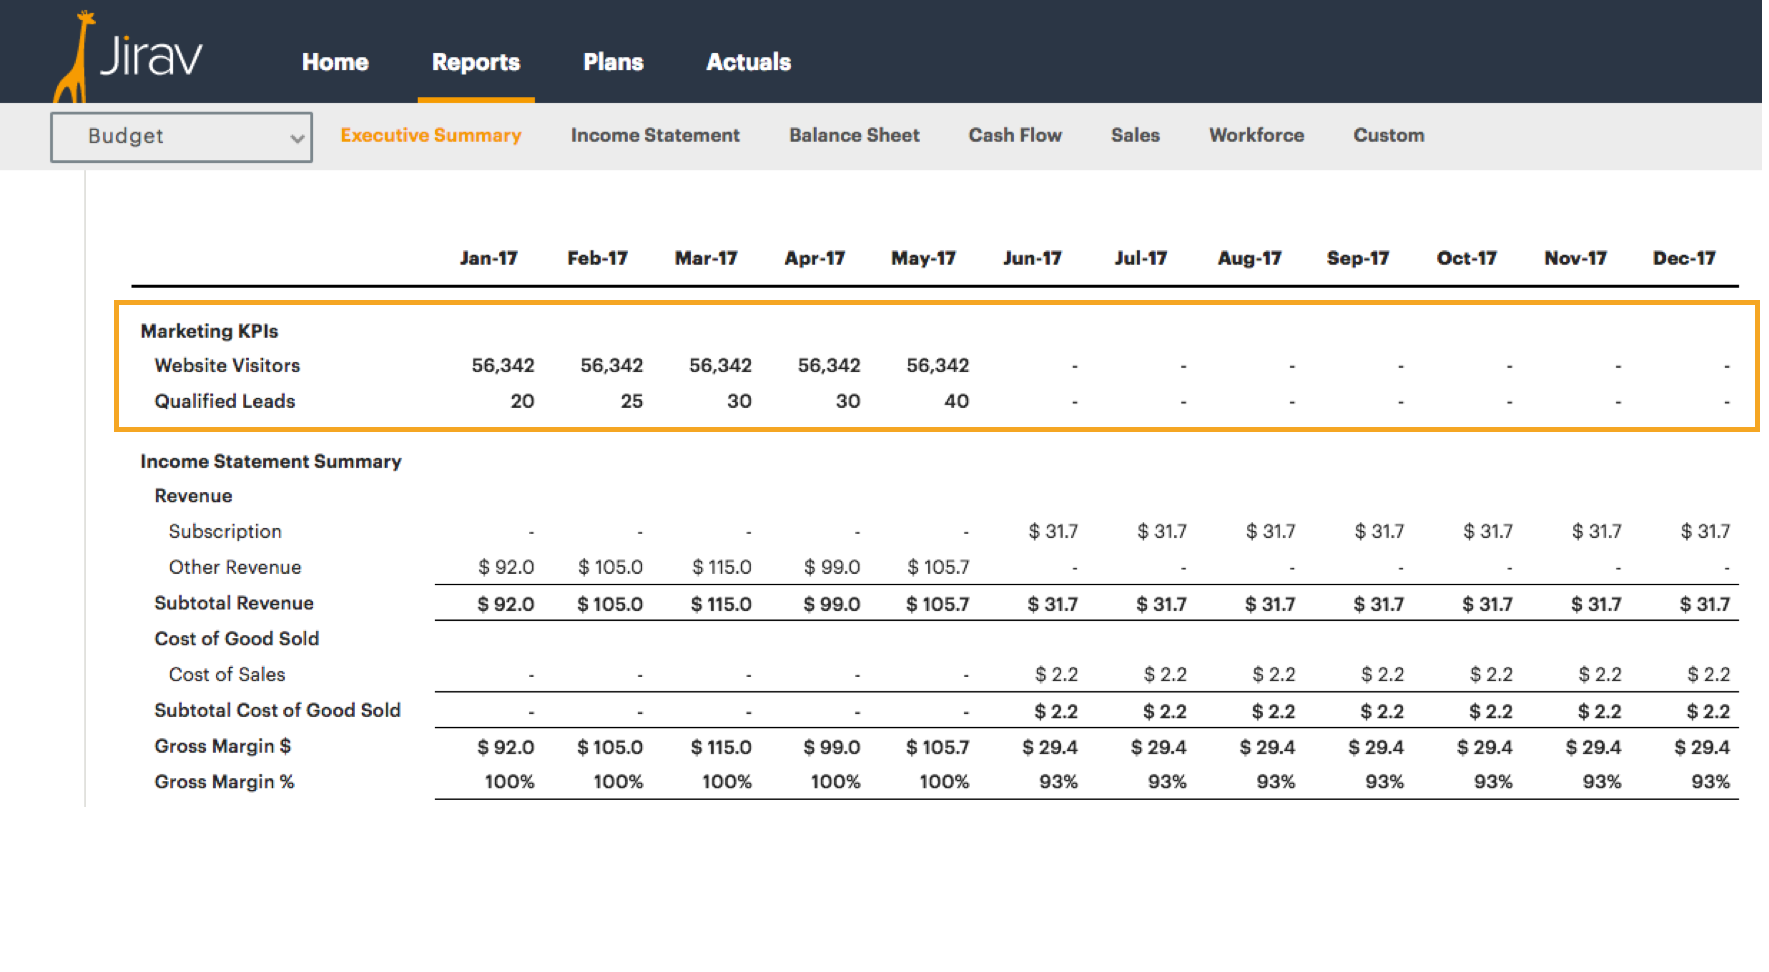1769x972 pixels.
Task: Open the Reports section
Action: tap(475, 62)
